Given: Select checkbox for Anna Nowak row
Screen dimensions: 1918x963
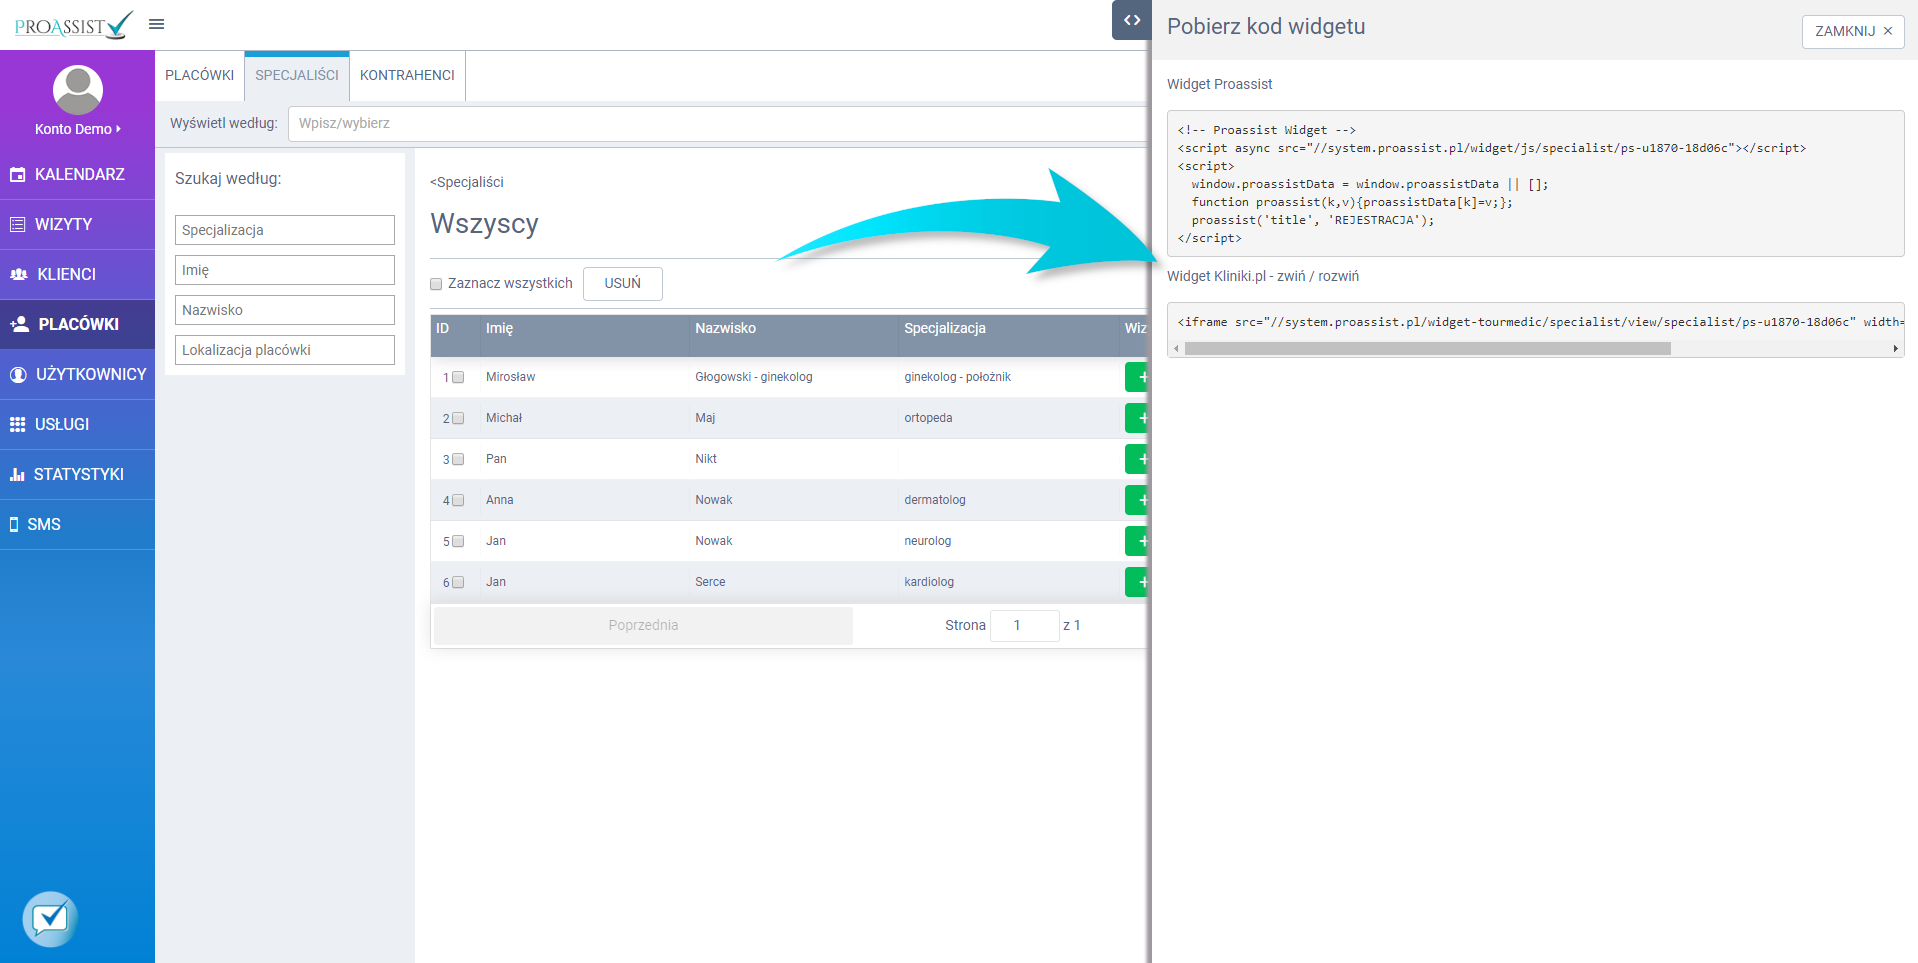Looking at the screenshot, I should [458, 500].
